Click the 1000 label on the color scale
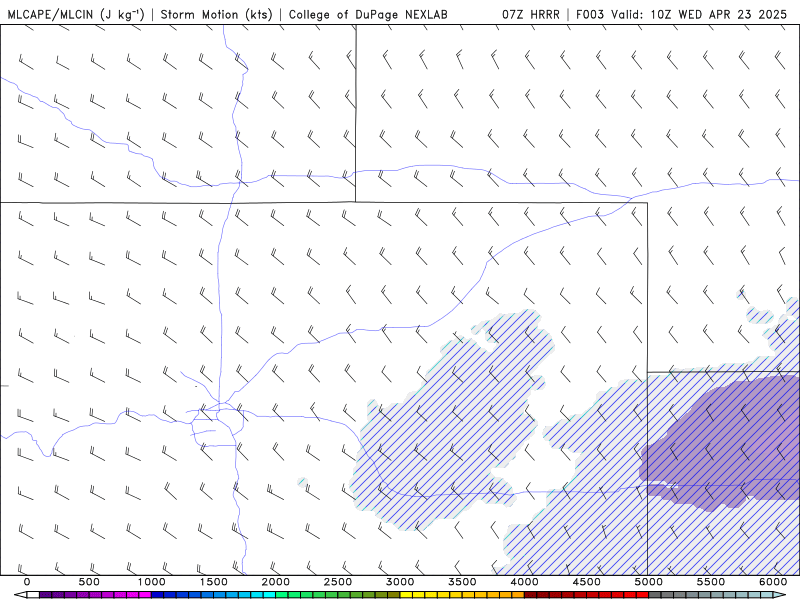This screenshot has height=600, width=800. point(152,582)
